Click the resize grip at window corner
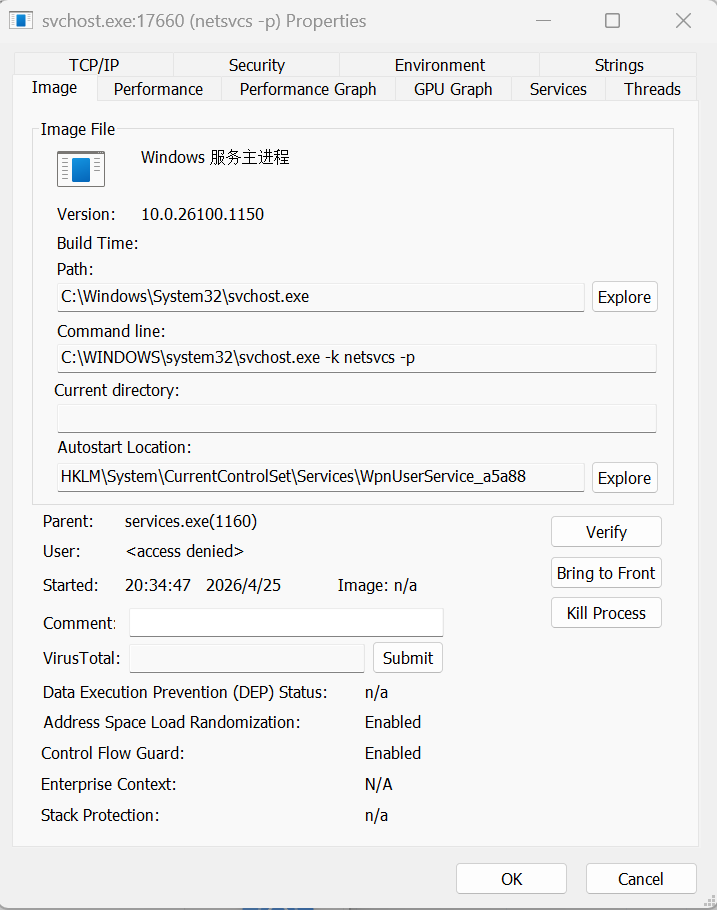Screen dimensions: 717x910 (709, 901)
